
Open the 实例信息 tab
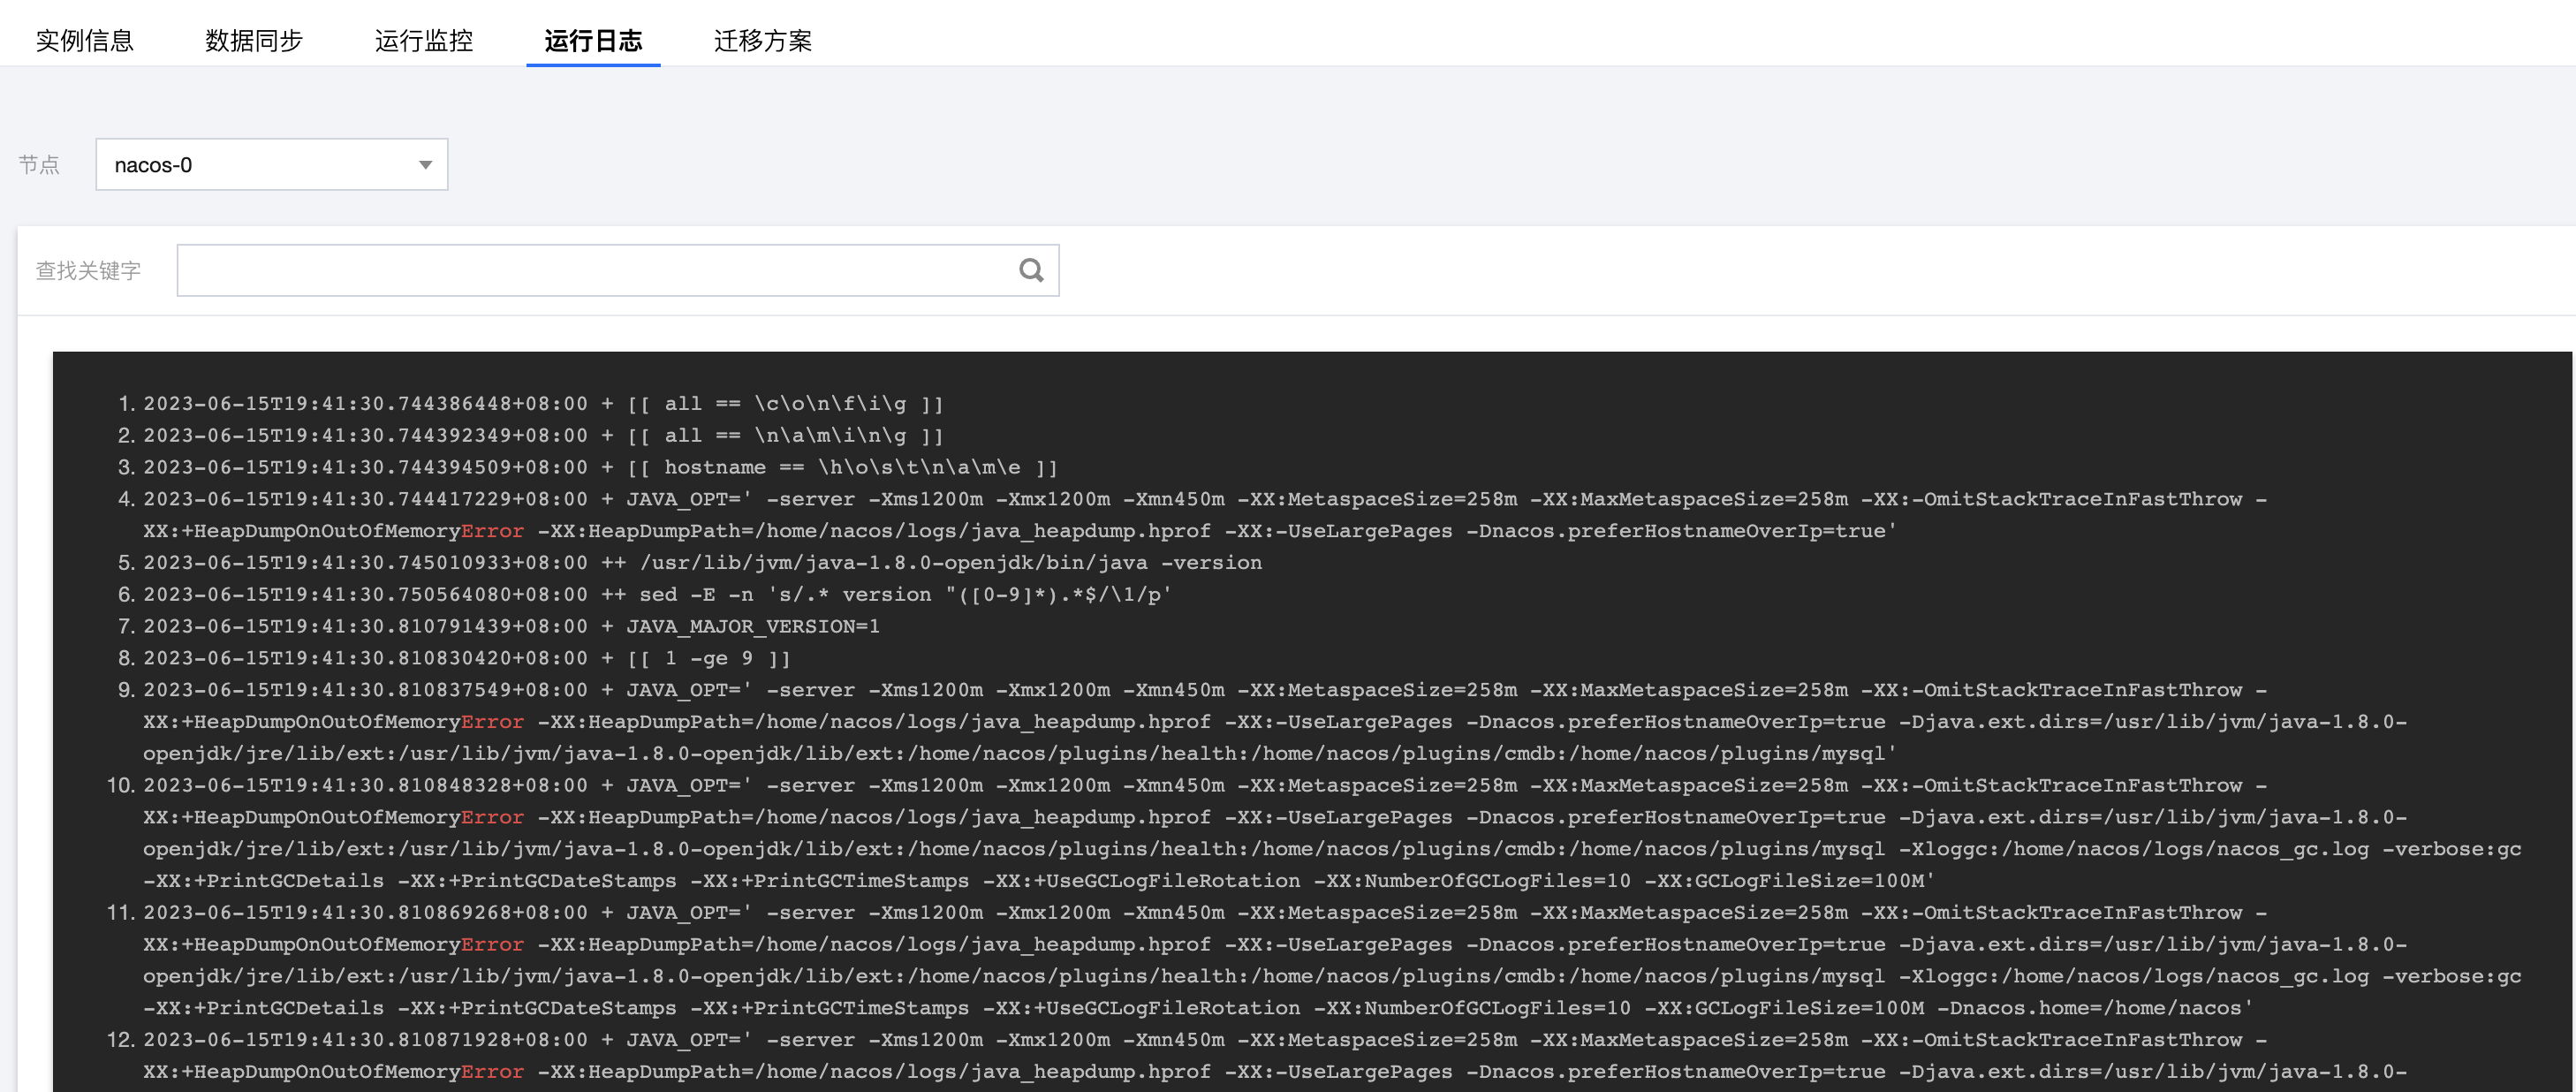pos(85,41)
